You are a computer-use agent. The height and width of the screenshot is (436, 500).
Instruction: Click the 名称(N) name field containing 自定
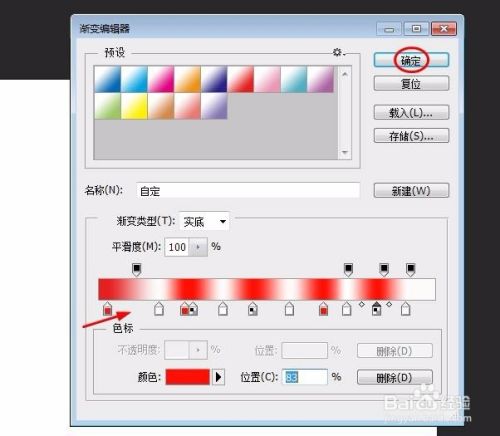(248, 191)
